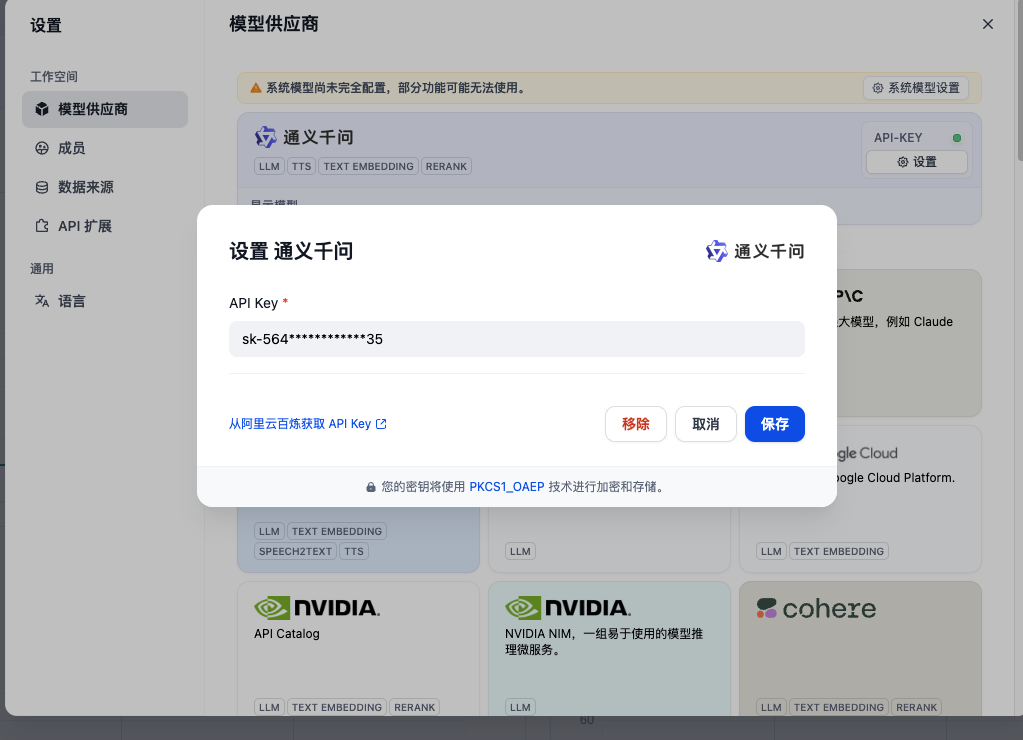Click the 保存 button

point(774,424)
